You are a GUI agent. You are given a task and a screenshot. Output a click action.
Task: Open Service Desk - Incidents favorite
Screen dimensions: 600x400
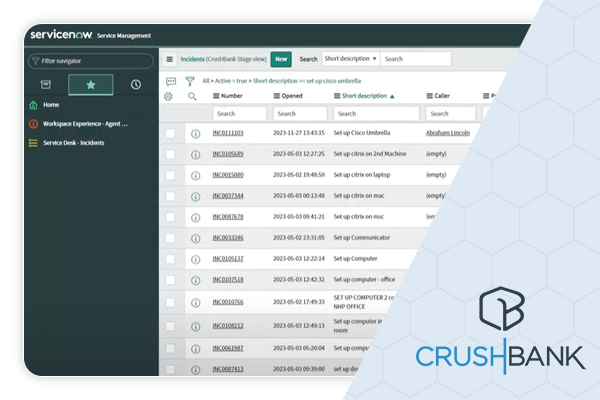[x=73, y=143]
